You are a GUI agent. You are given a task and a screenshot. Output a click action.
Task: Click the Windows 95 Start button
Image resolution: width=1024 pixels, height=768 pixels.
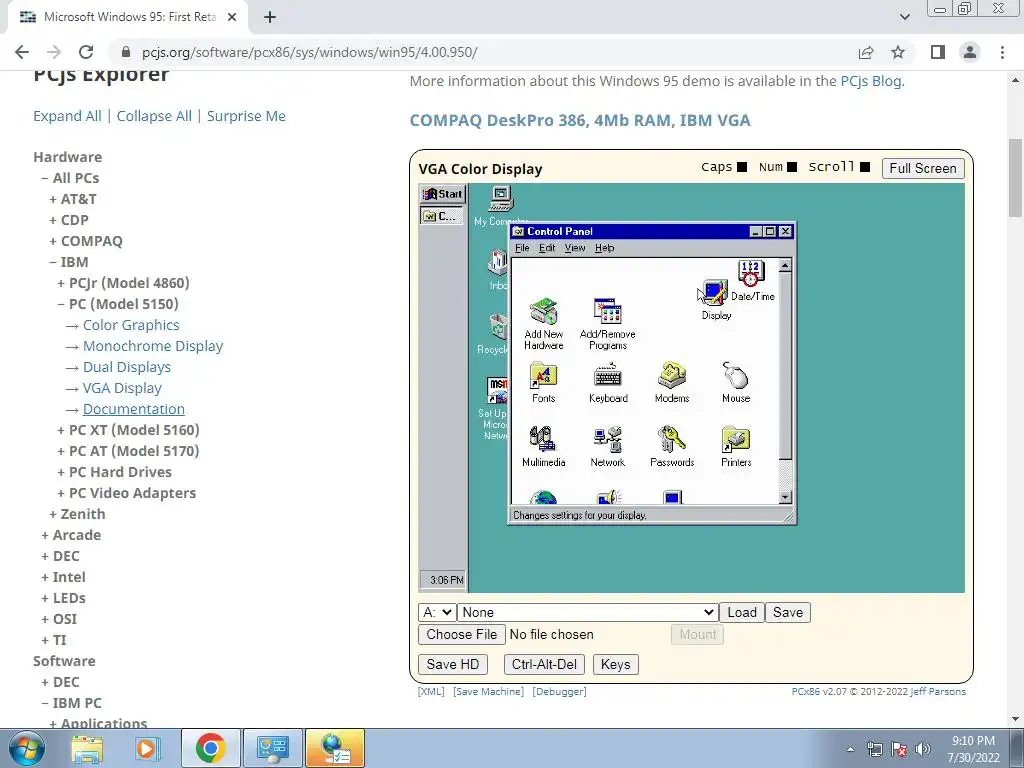[442, 194]
